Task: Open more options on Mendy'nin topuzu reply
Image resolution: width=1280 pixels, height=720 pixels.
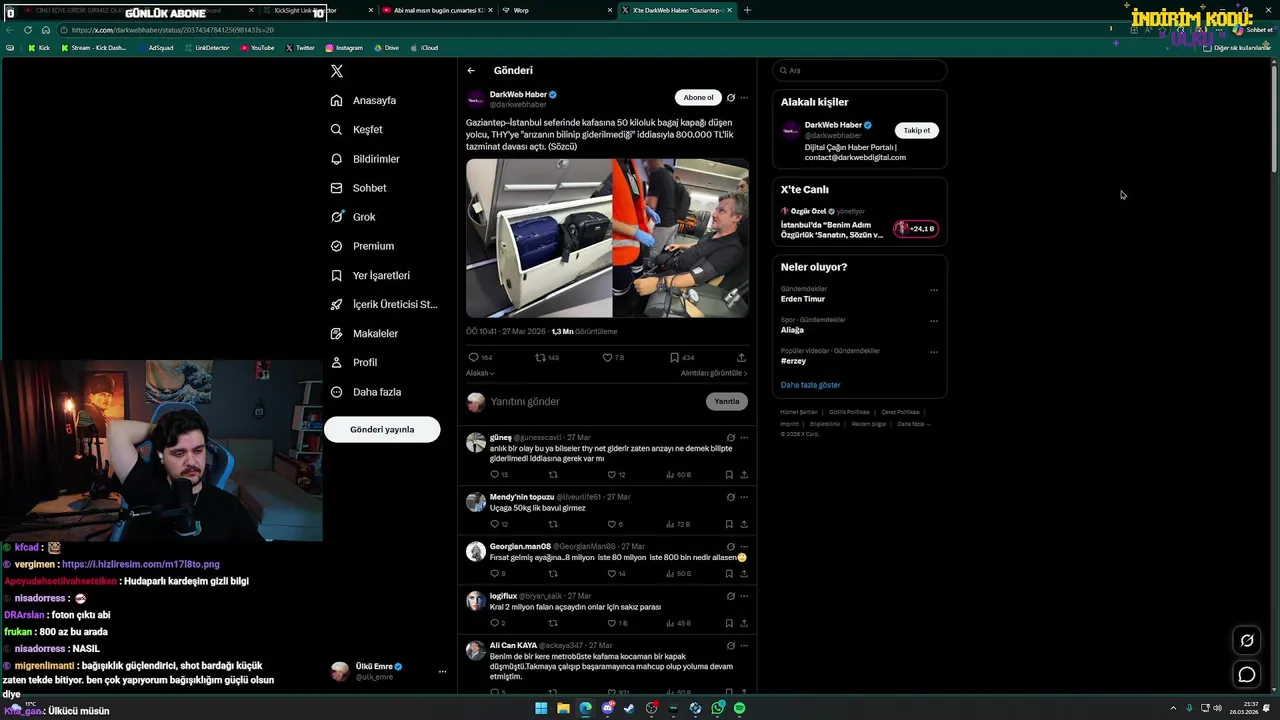Action: [x=743, y=497]
